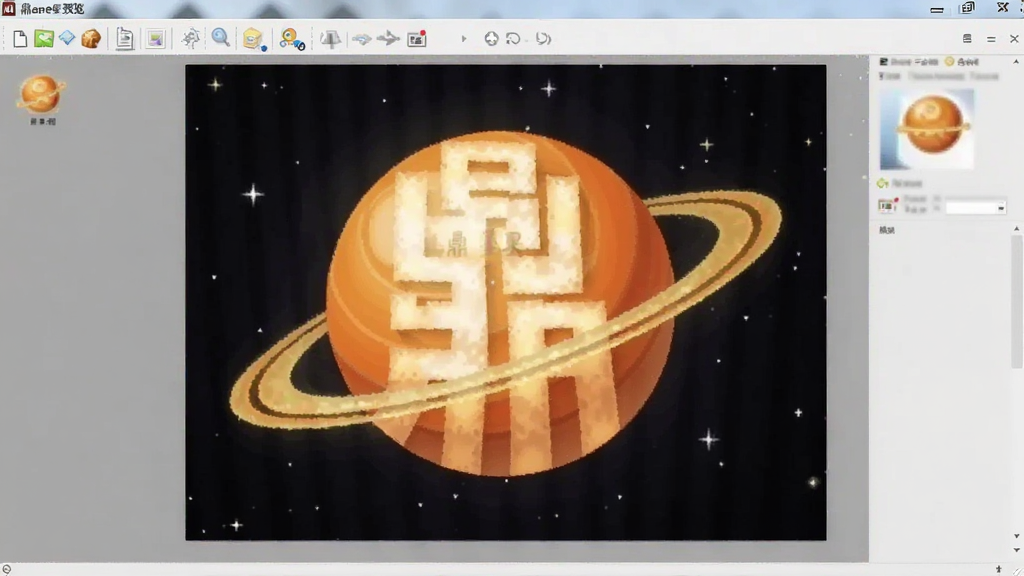Screen dimensions: 1024x576
Task: Collapse the top right panel section arrow
Action: click(1016, 61)
